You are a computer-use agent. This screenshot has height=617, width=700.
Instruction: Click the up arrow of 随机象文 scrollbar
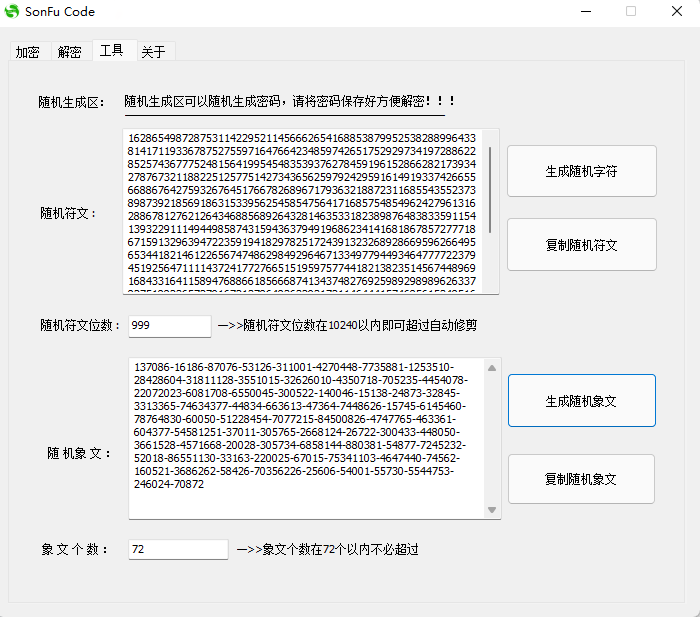click(492, 367)
